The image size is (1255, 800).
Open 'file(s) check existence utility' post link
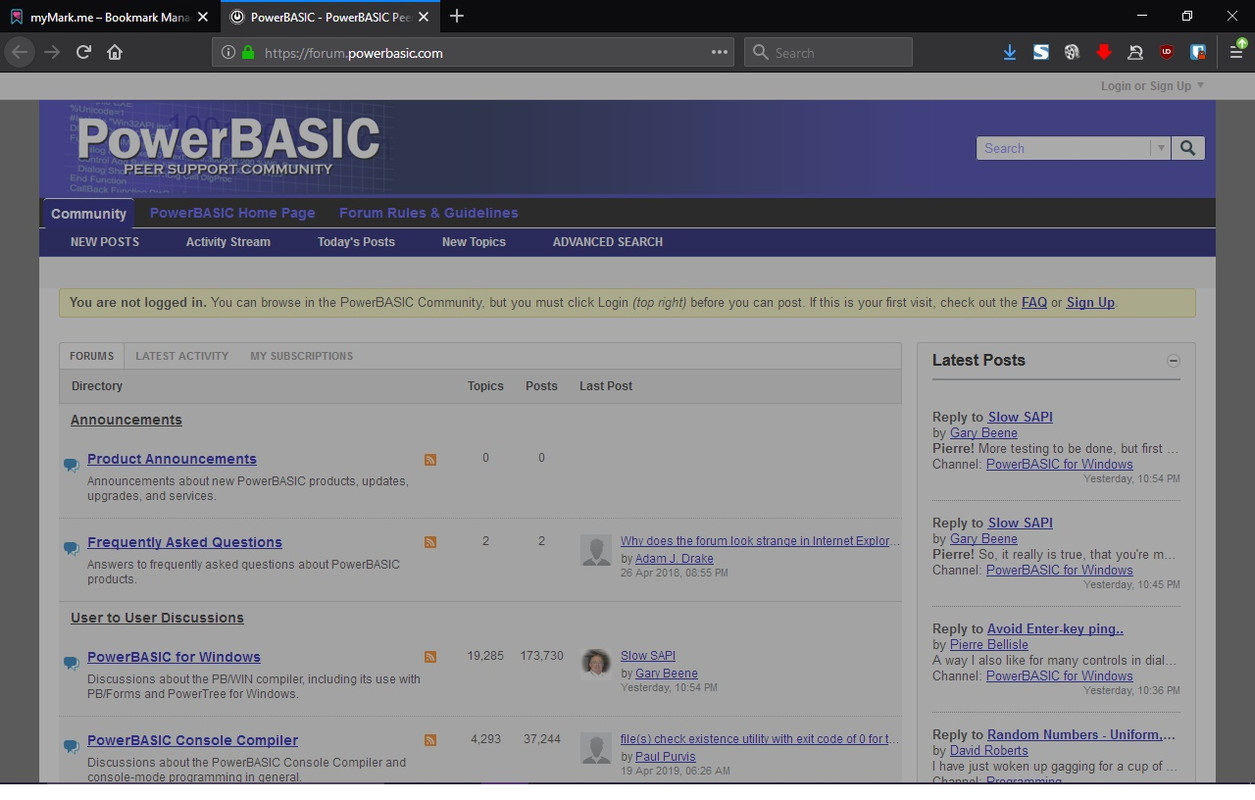[x=759, y=739]
